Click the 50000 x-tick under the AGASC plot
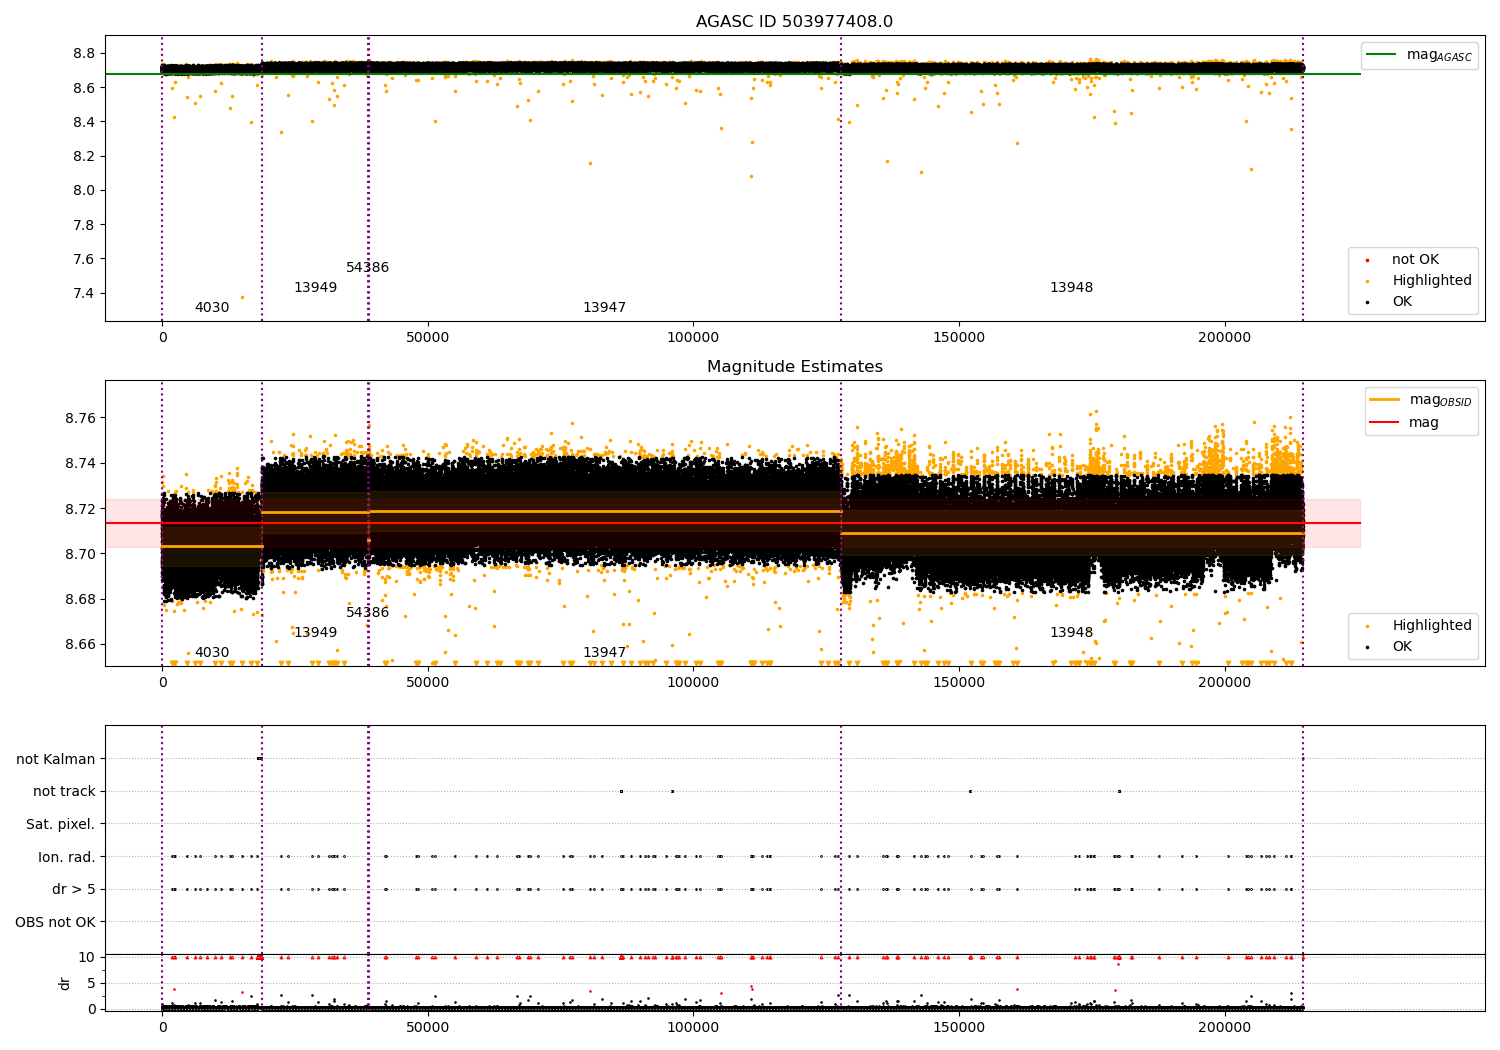Viewport: 1500px width, 1050px height. pyautogui.click(x=428, y=338)
